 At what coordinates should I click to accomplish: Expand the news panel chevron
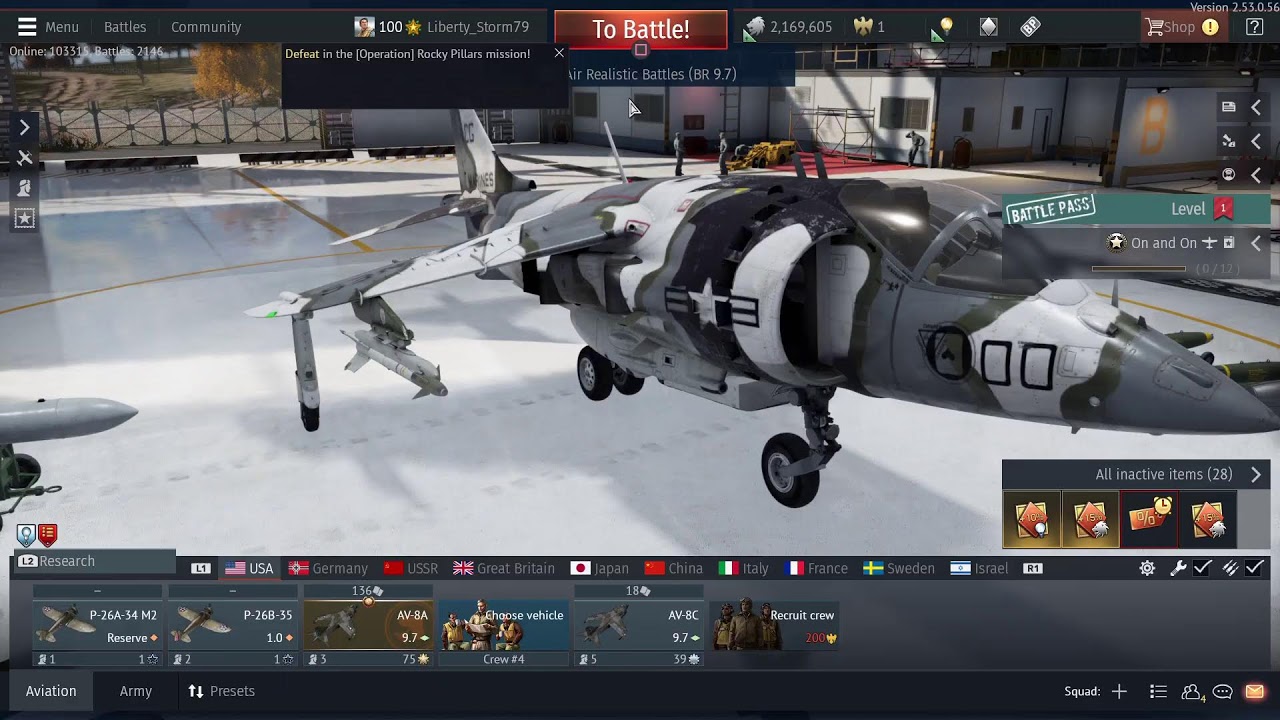tap(1256, 107)
